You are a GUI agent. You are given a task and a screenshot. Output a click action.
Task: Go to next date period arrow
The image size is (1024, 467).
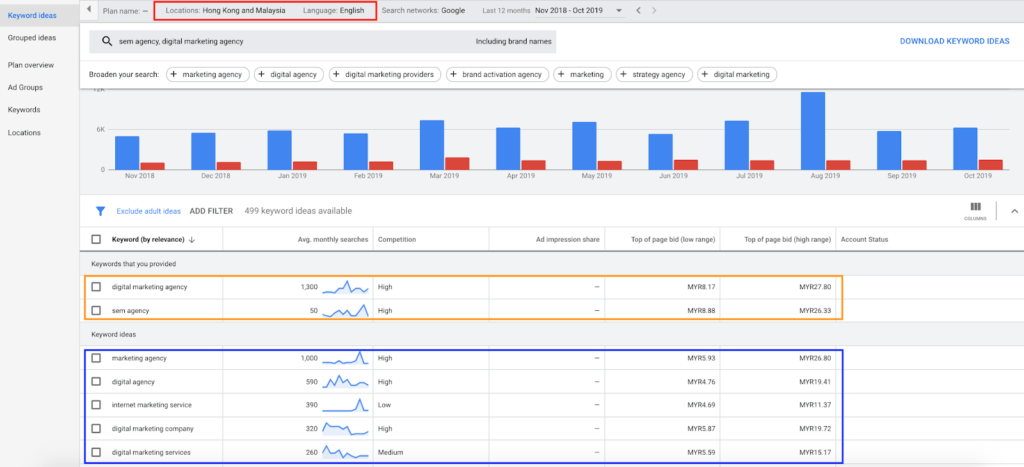click(x=654, y=10)
